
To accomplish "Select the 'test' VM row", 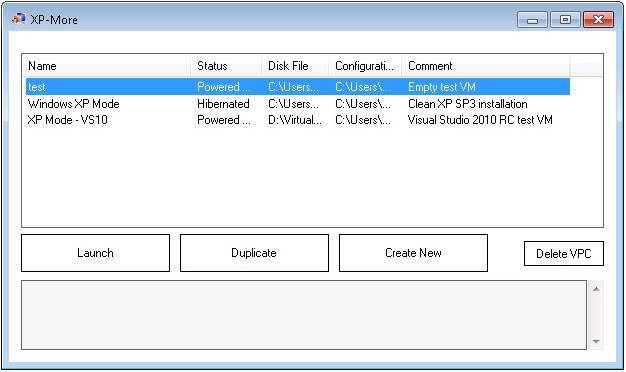I will [x=297, y=87].
